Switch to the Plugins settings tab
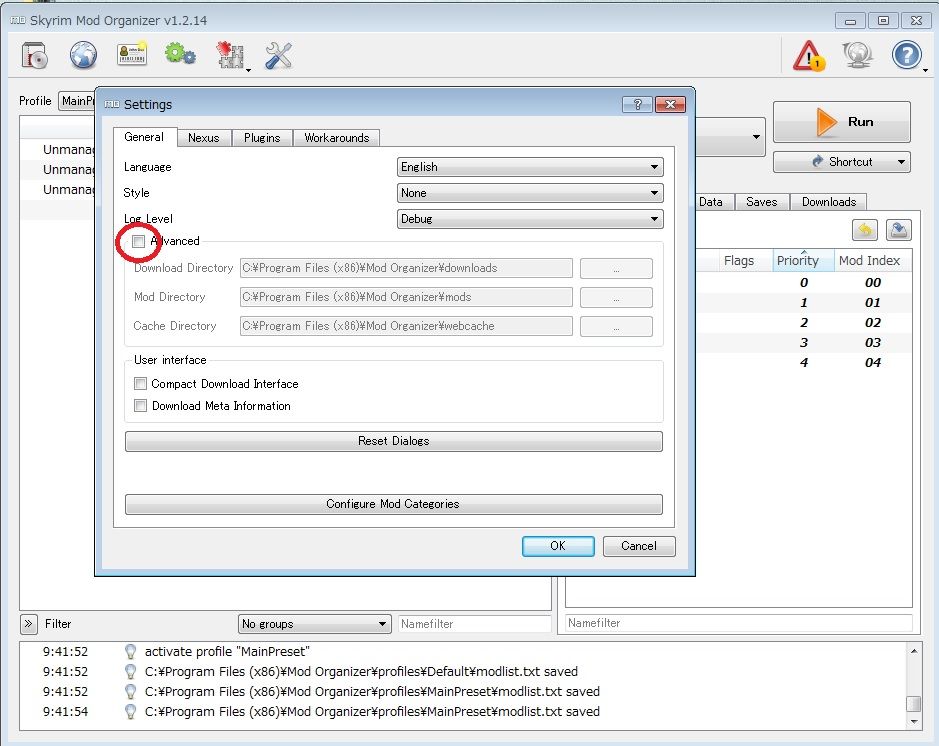 pyautogui.click(x=262, y=138)
